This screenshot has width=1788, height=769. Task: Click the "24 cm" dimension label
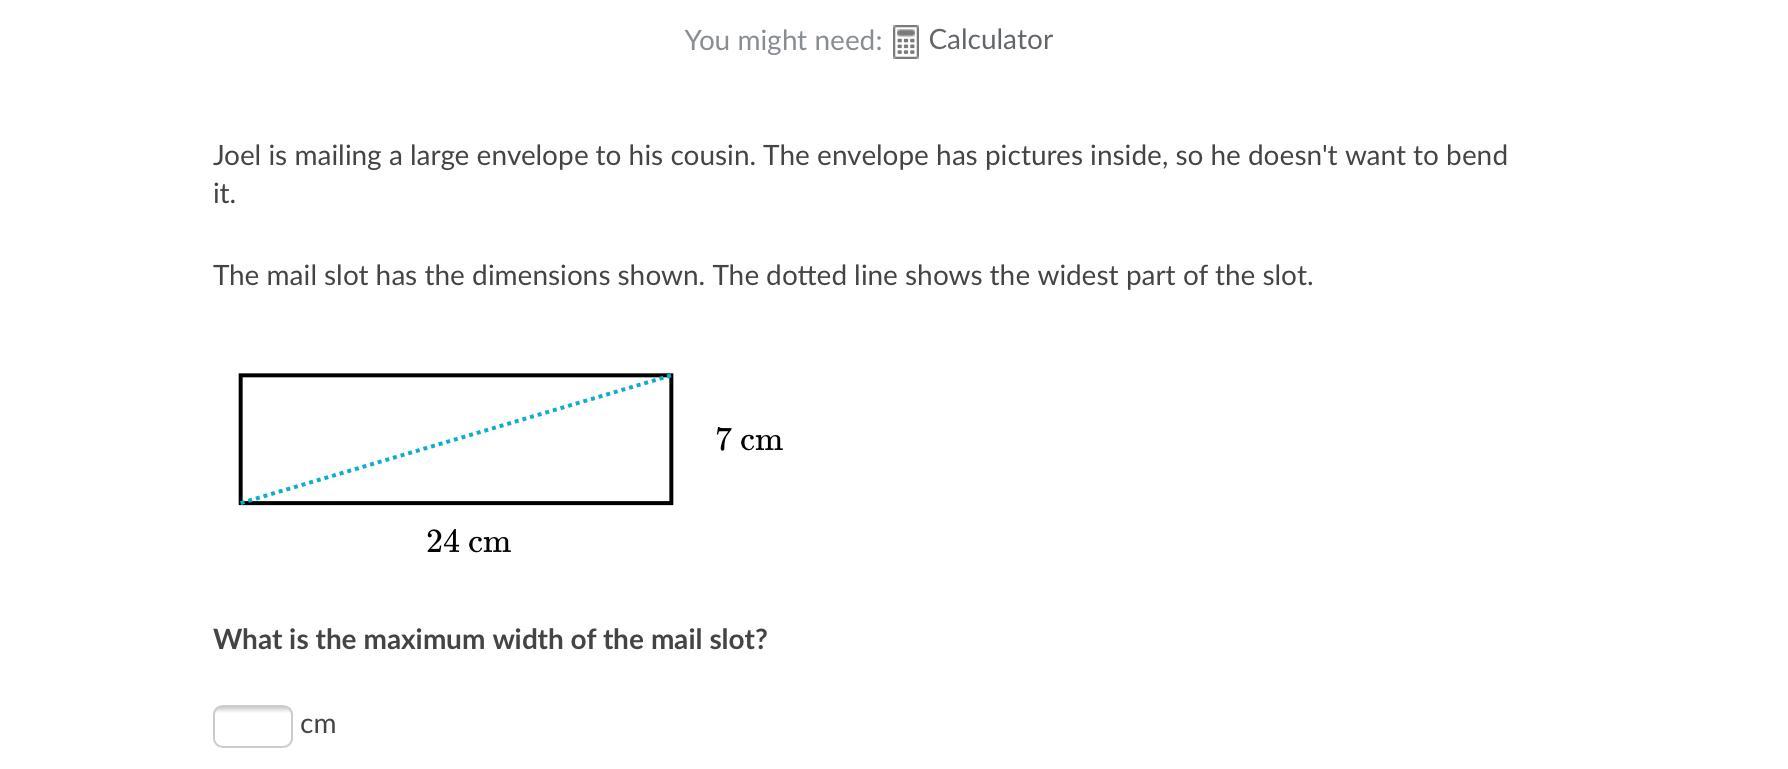(468, 542)
